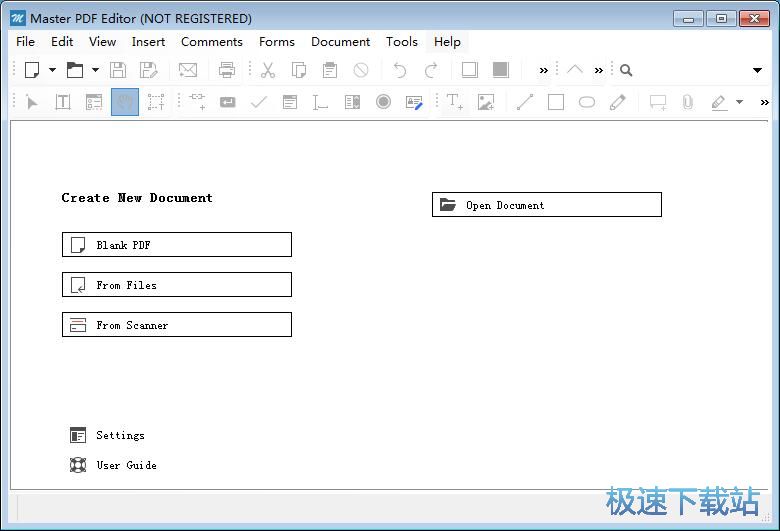
Task: Click the Delete (circle slash) icon
Action: tap(361, 70)
